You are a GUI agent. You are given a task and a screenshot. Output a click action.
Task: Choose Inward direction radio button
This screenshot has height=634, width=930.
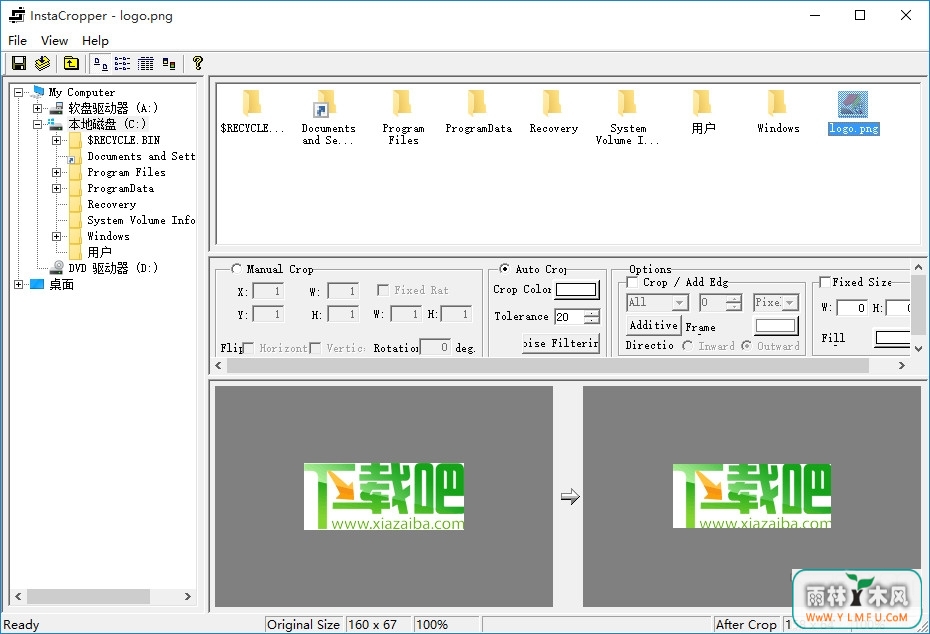point(687,346)
